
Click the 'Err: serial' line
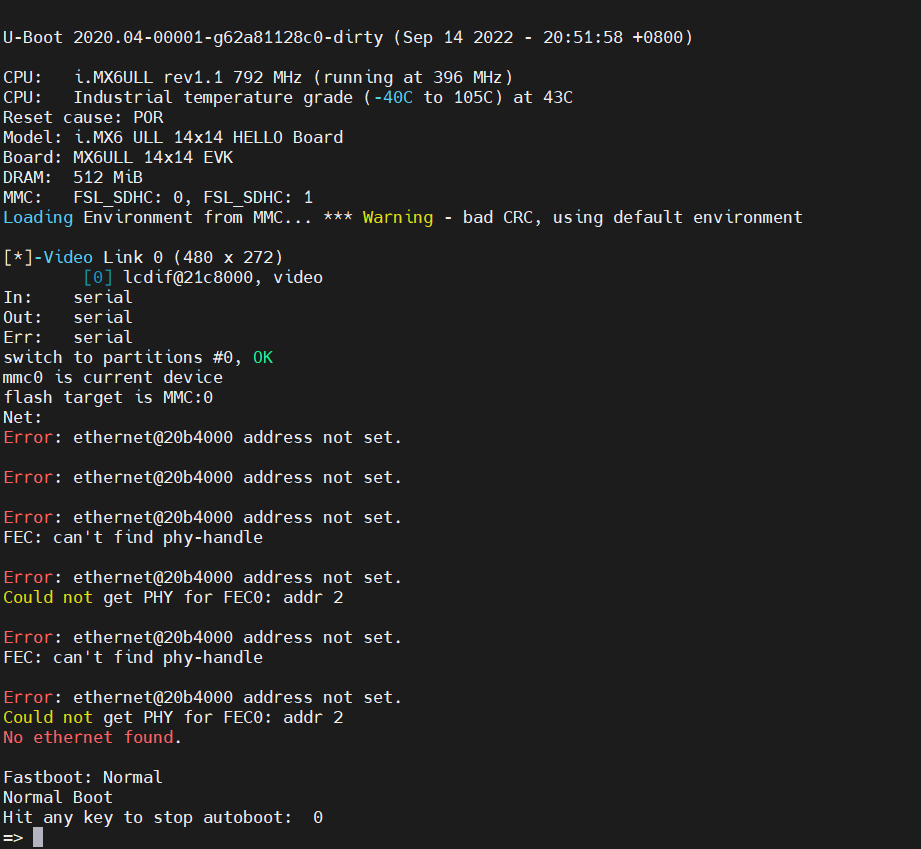[x=68, y=337]
